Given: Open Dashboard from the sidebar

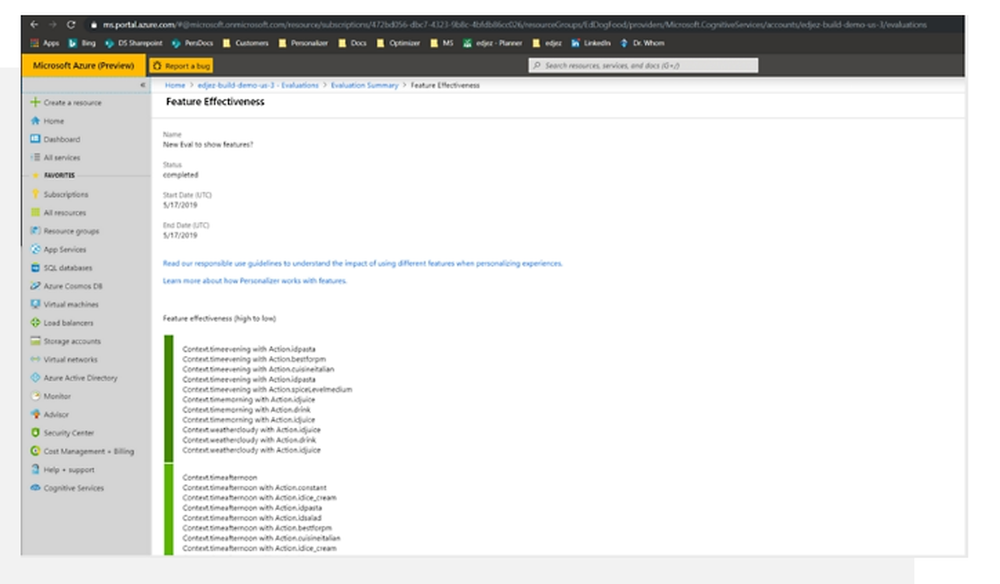Looking at the screenshot, I should pos(55,140).
